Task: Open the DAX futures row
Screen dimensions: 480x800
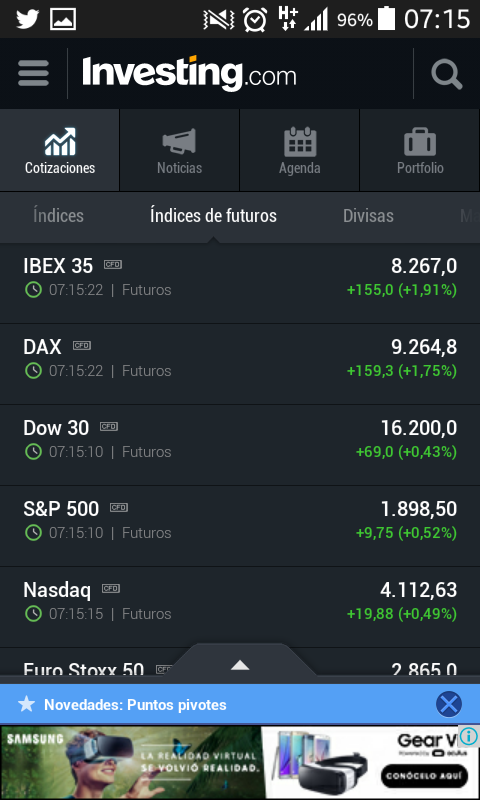Action: (240, 364)
